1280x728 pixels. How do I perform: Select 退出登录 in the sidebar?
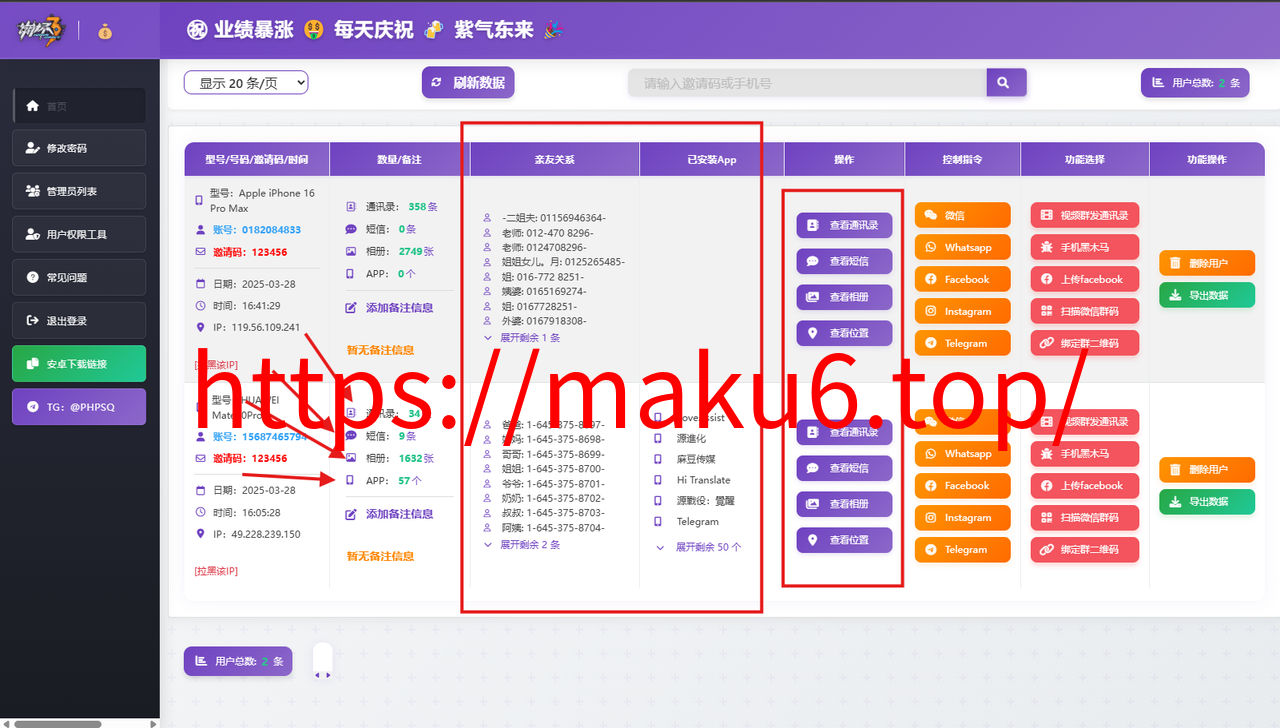point(79,320)
